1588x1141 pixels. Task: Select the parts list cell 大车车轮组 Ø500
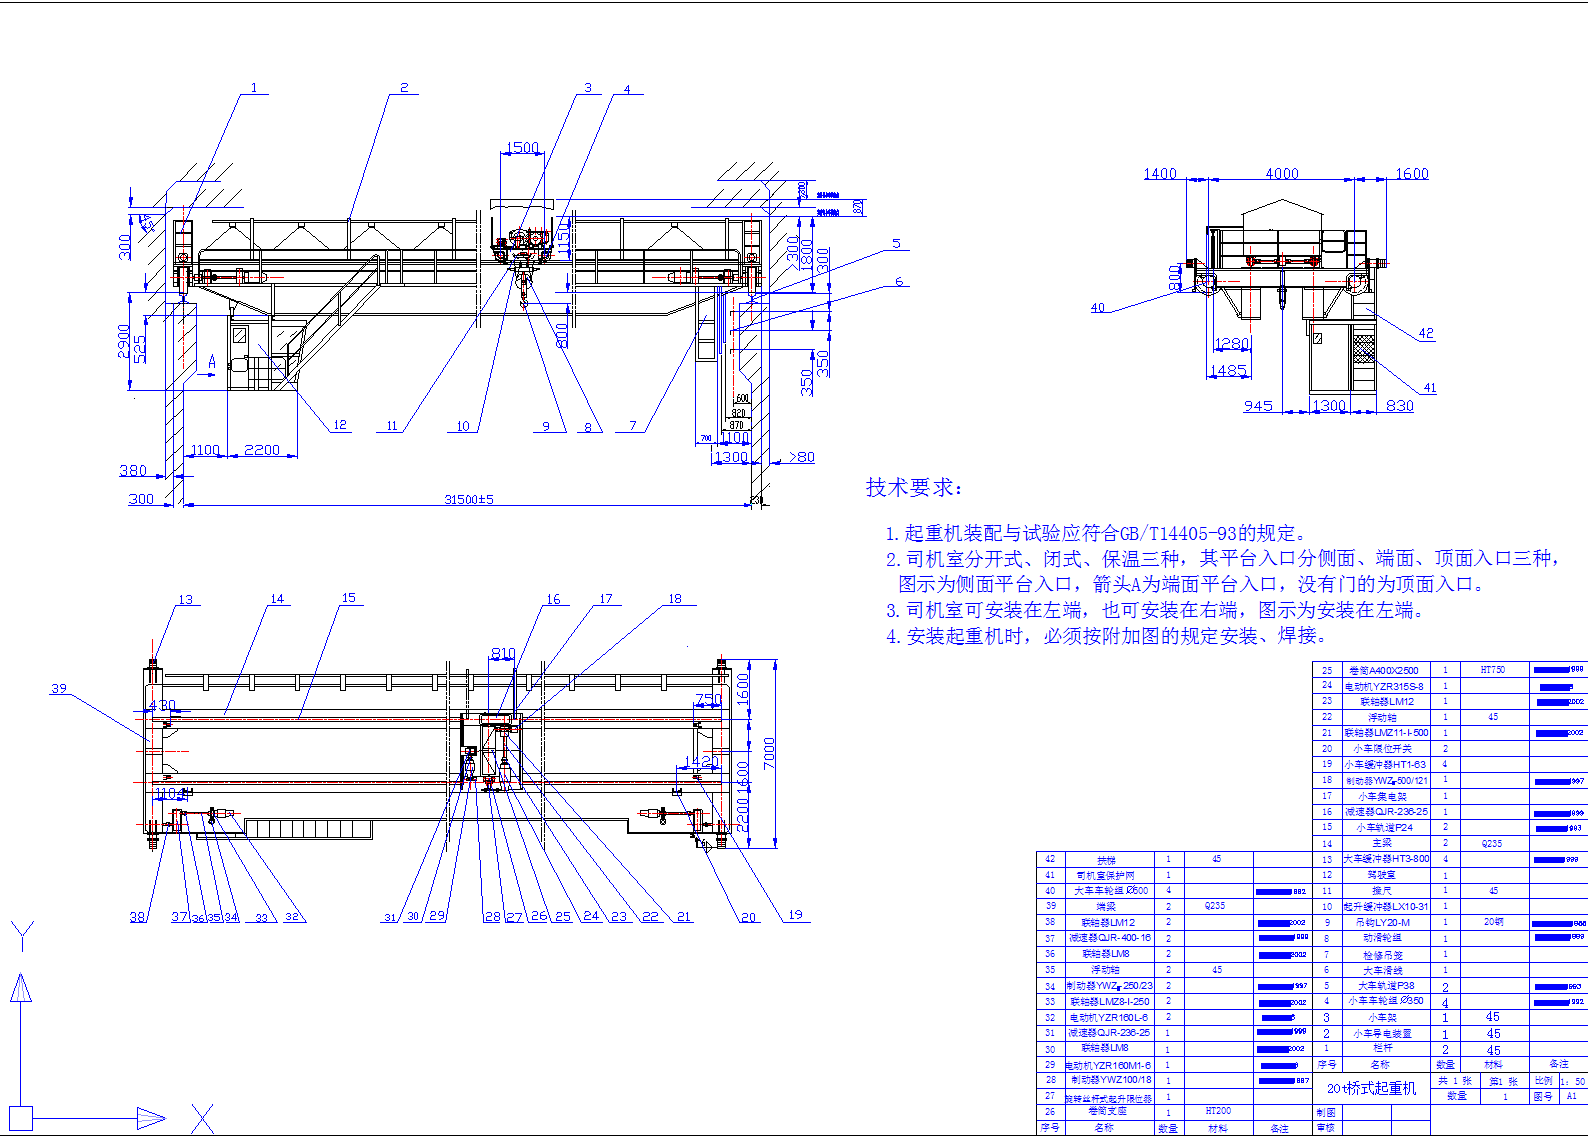click(1110, 890)
